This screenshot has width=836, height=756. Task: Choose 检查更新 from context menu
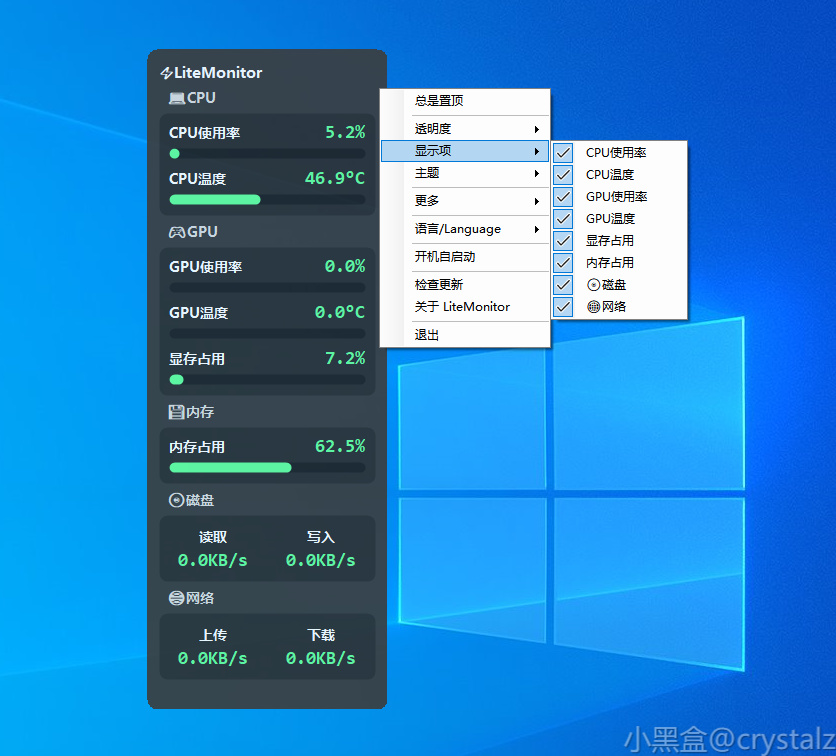coord(465,285)
